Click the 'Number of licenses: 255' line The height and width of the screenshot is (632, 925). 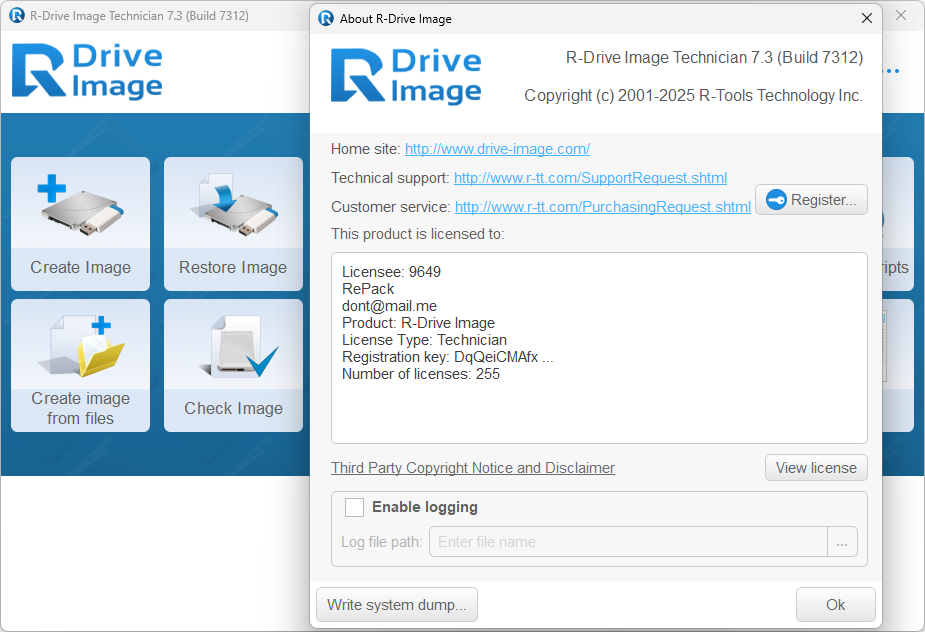pyautogui.click(x=421, y=374)
